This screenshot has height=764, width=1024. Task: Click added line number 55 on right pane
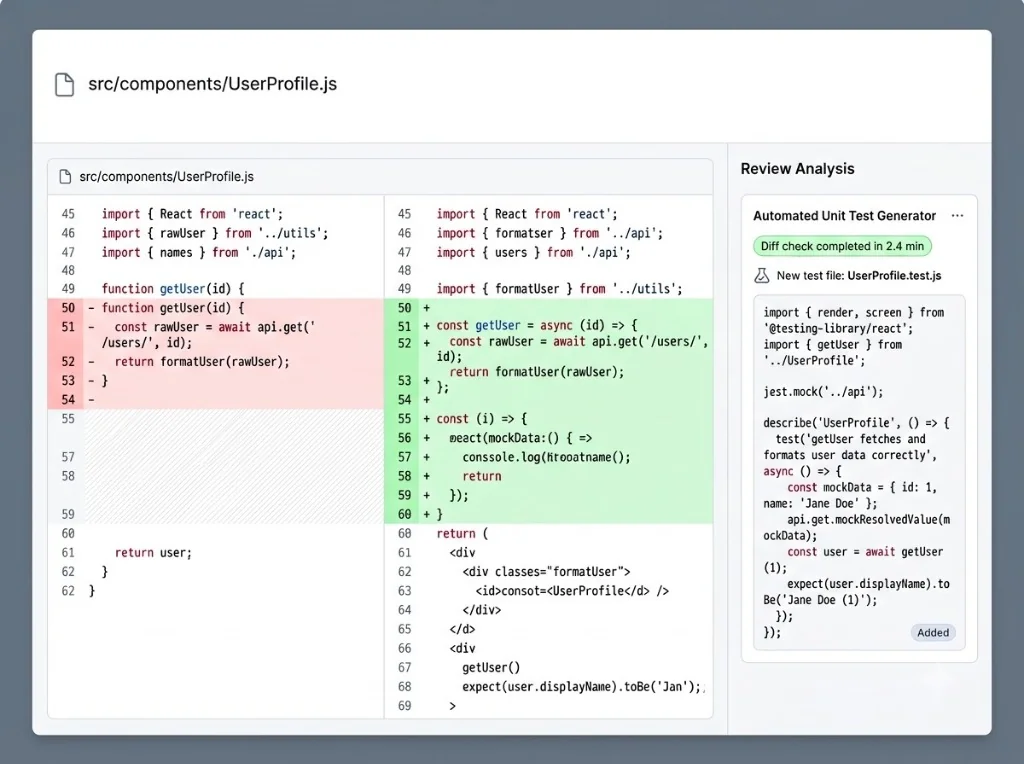(404, 419)
